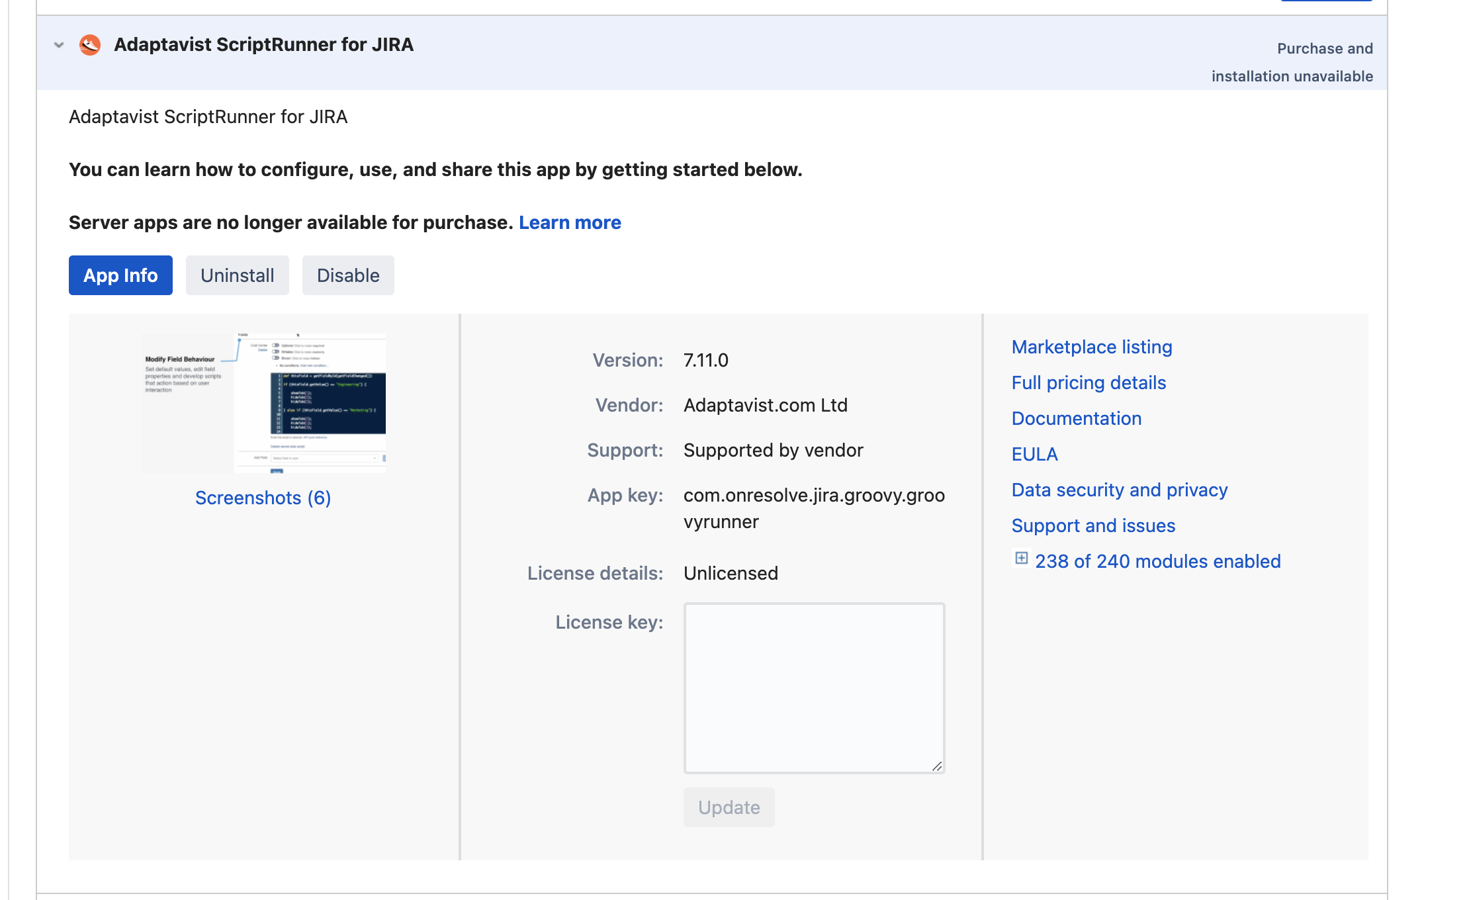Disable the ScriptRunner app
Image resolution: width=1469 pixels, height=900 pixels.
click(x=348, y=276)
